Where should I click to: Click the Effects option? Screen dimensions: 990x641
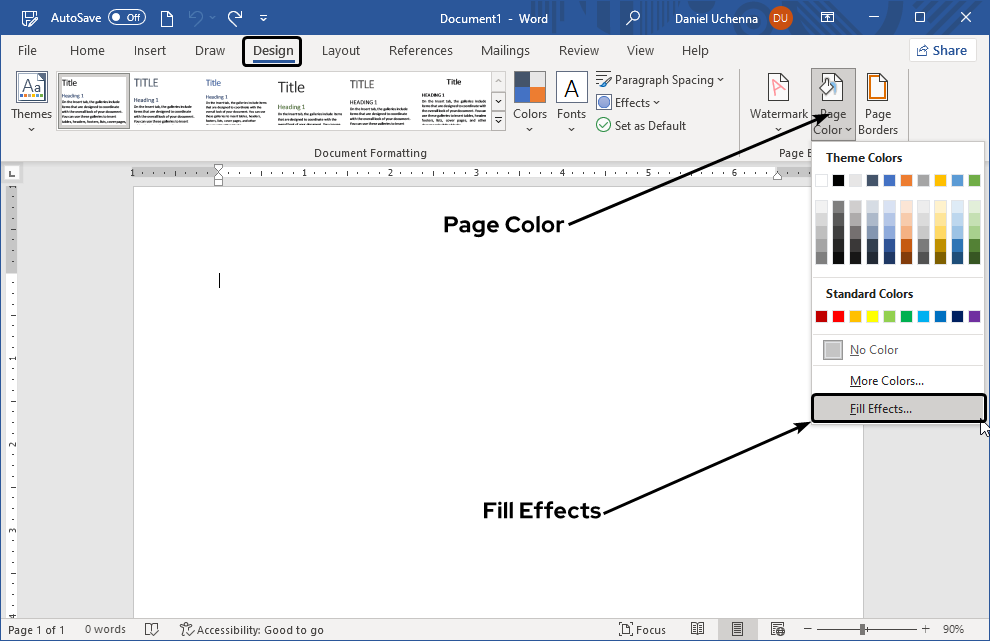pos(627,102)
